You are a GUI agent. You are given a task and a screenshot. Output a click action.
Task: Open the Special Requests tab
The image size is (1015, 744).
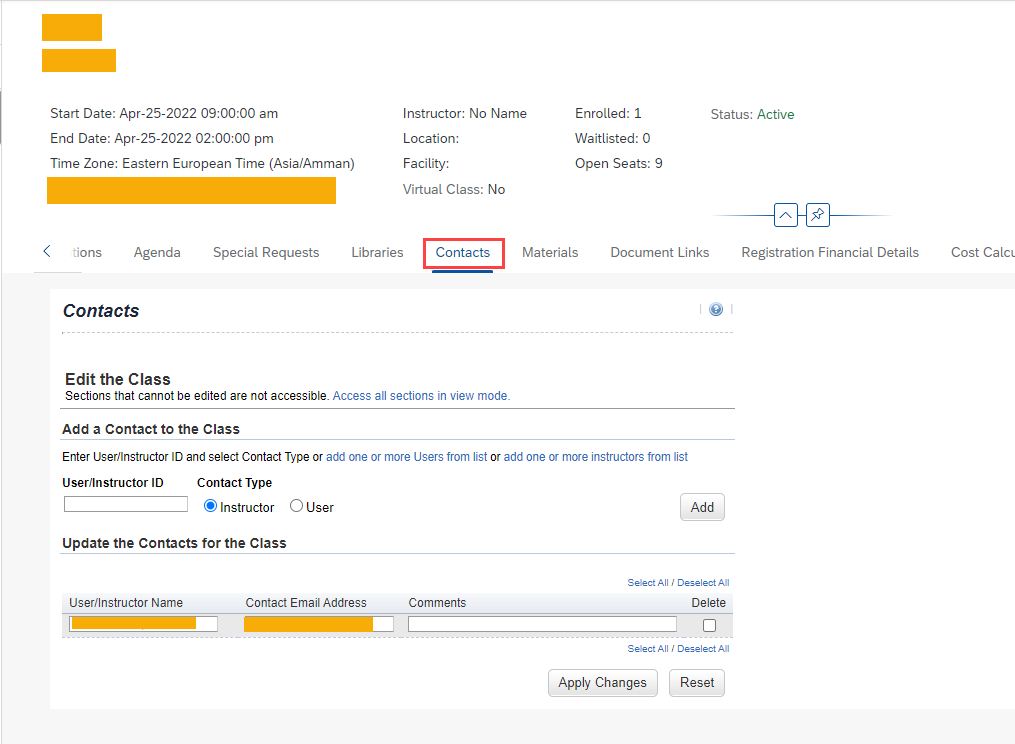pyautogui.click(x=266, y=253)
